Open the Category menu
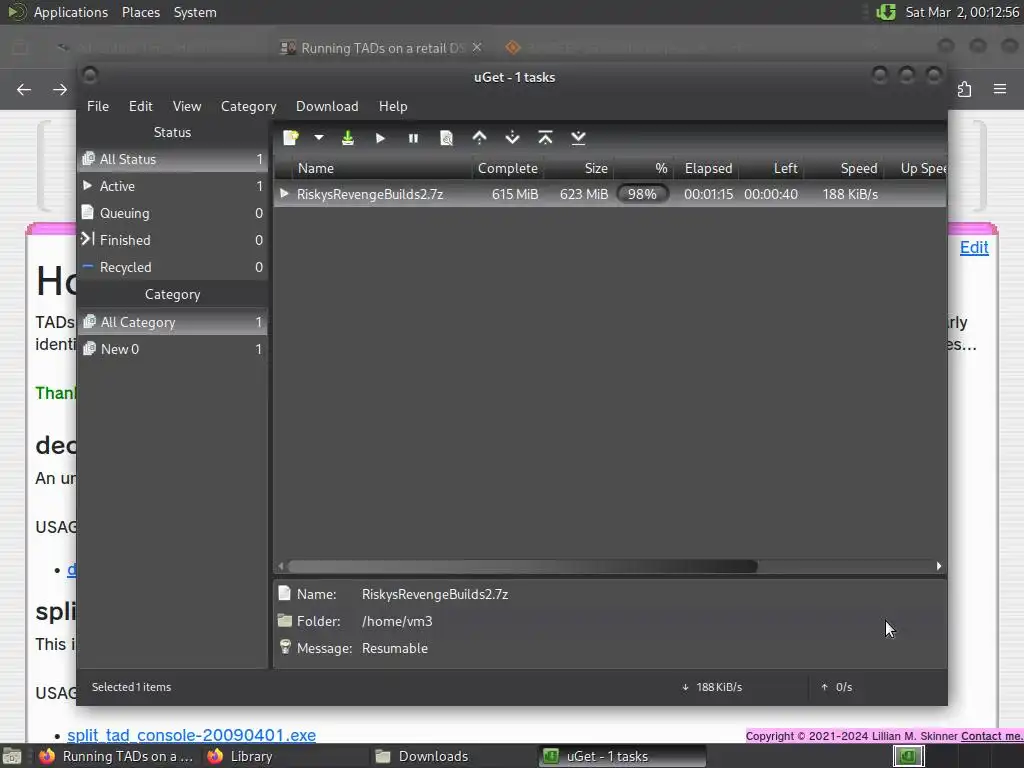This screenshot has width=1024, height=768. [248, 106]
